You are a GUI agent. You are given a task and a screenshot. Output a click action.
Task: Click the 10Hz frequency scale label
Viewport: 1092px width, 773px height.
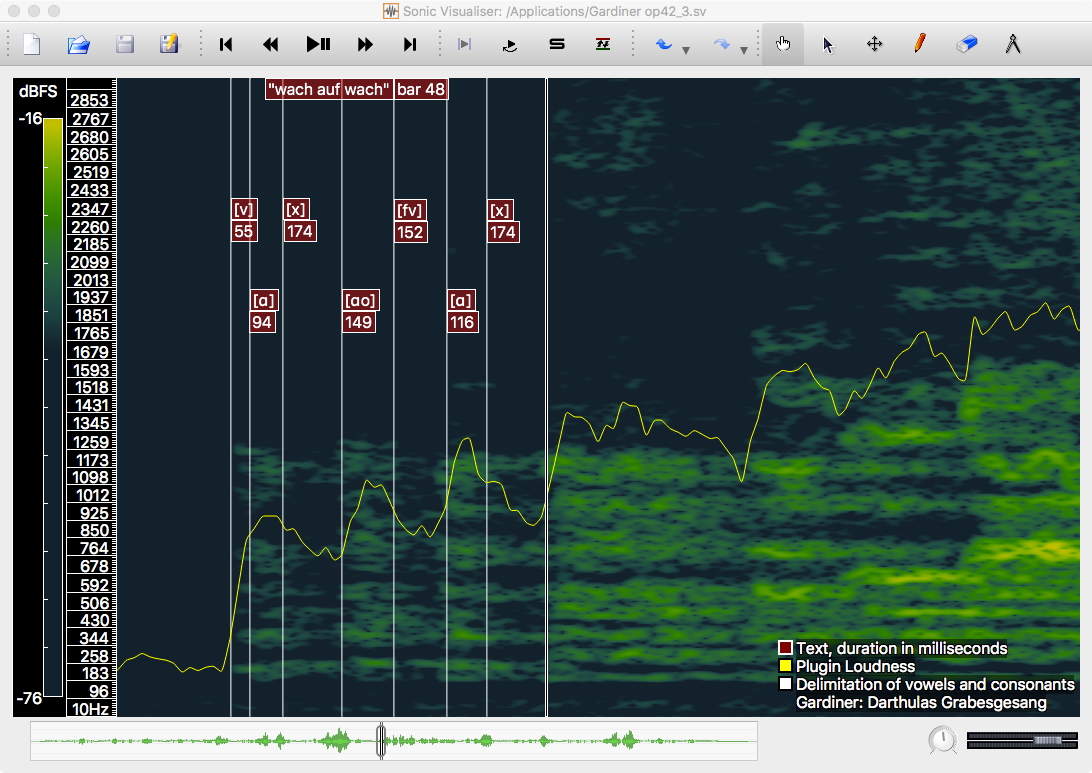point(90,709)
